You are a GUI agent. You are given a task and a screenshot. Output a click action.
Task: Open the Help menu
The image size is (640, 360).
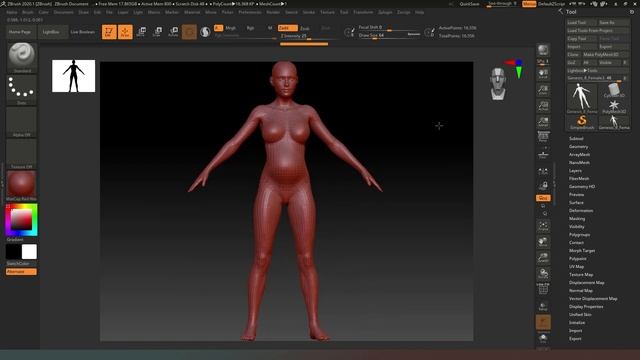(419, 12)
